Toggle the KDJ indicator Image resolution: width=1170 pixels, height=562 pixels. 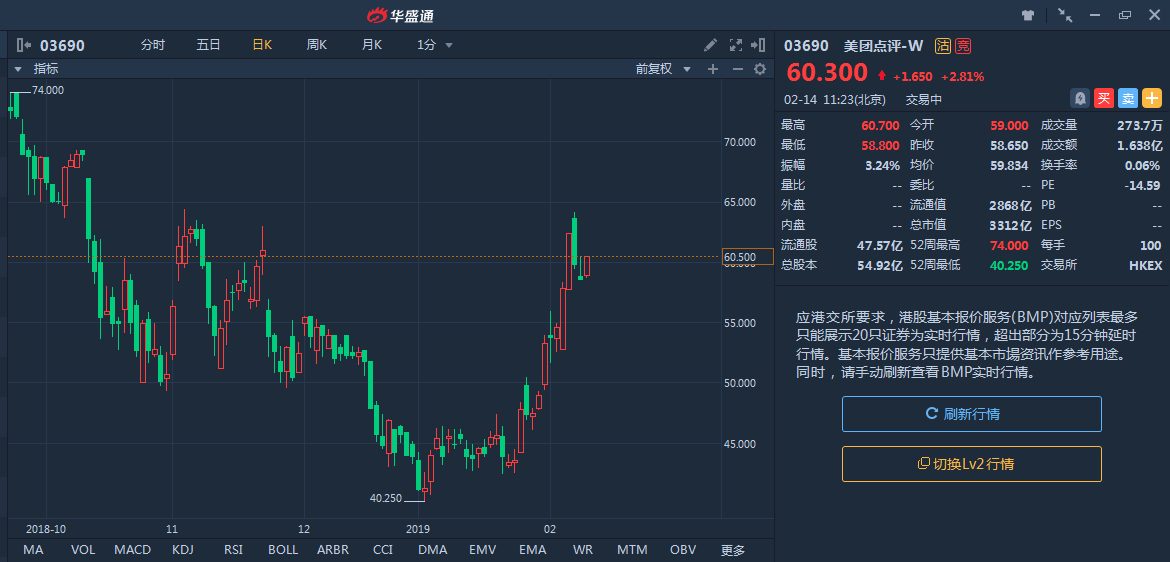click(183, 550)
